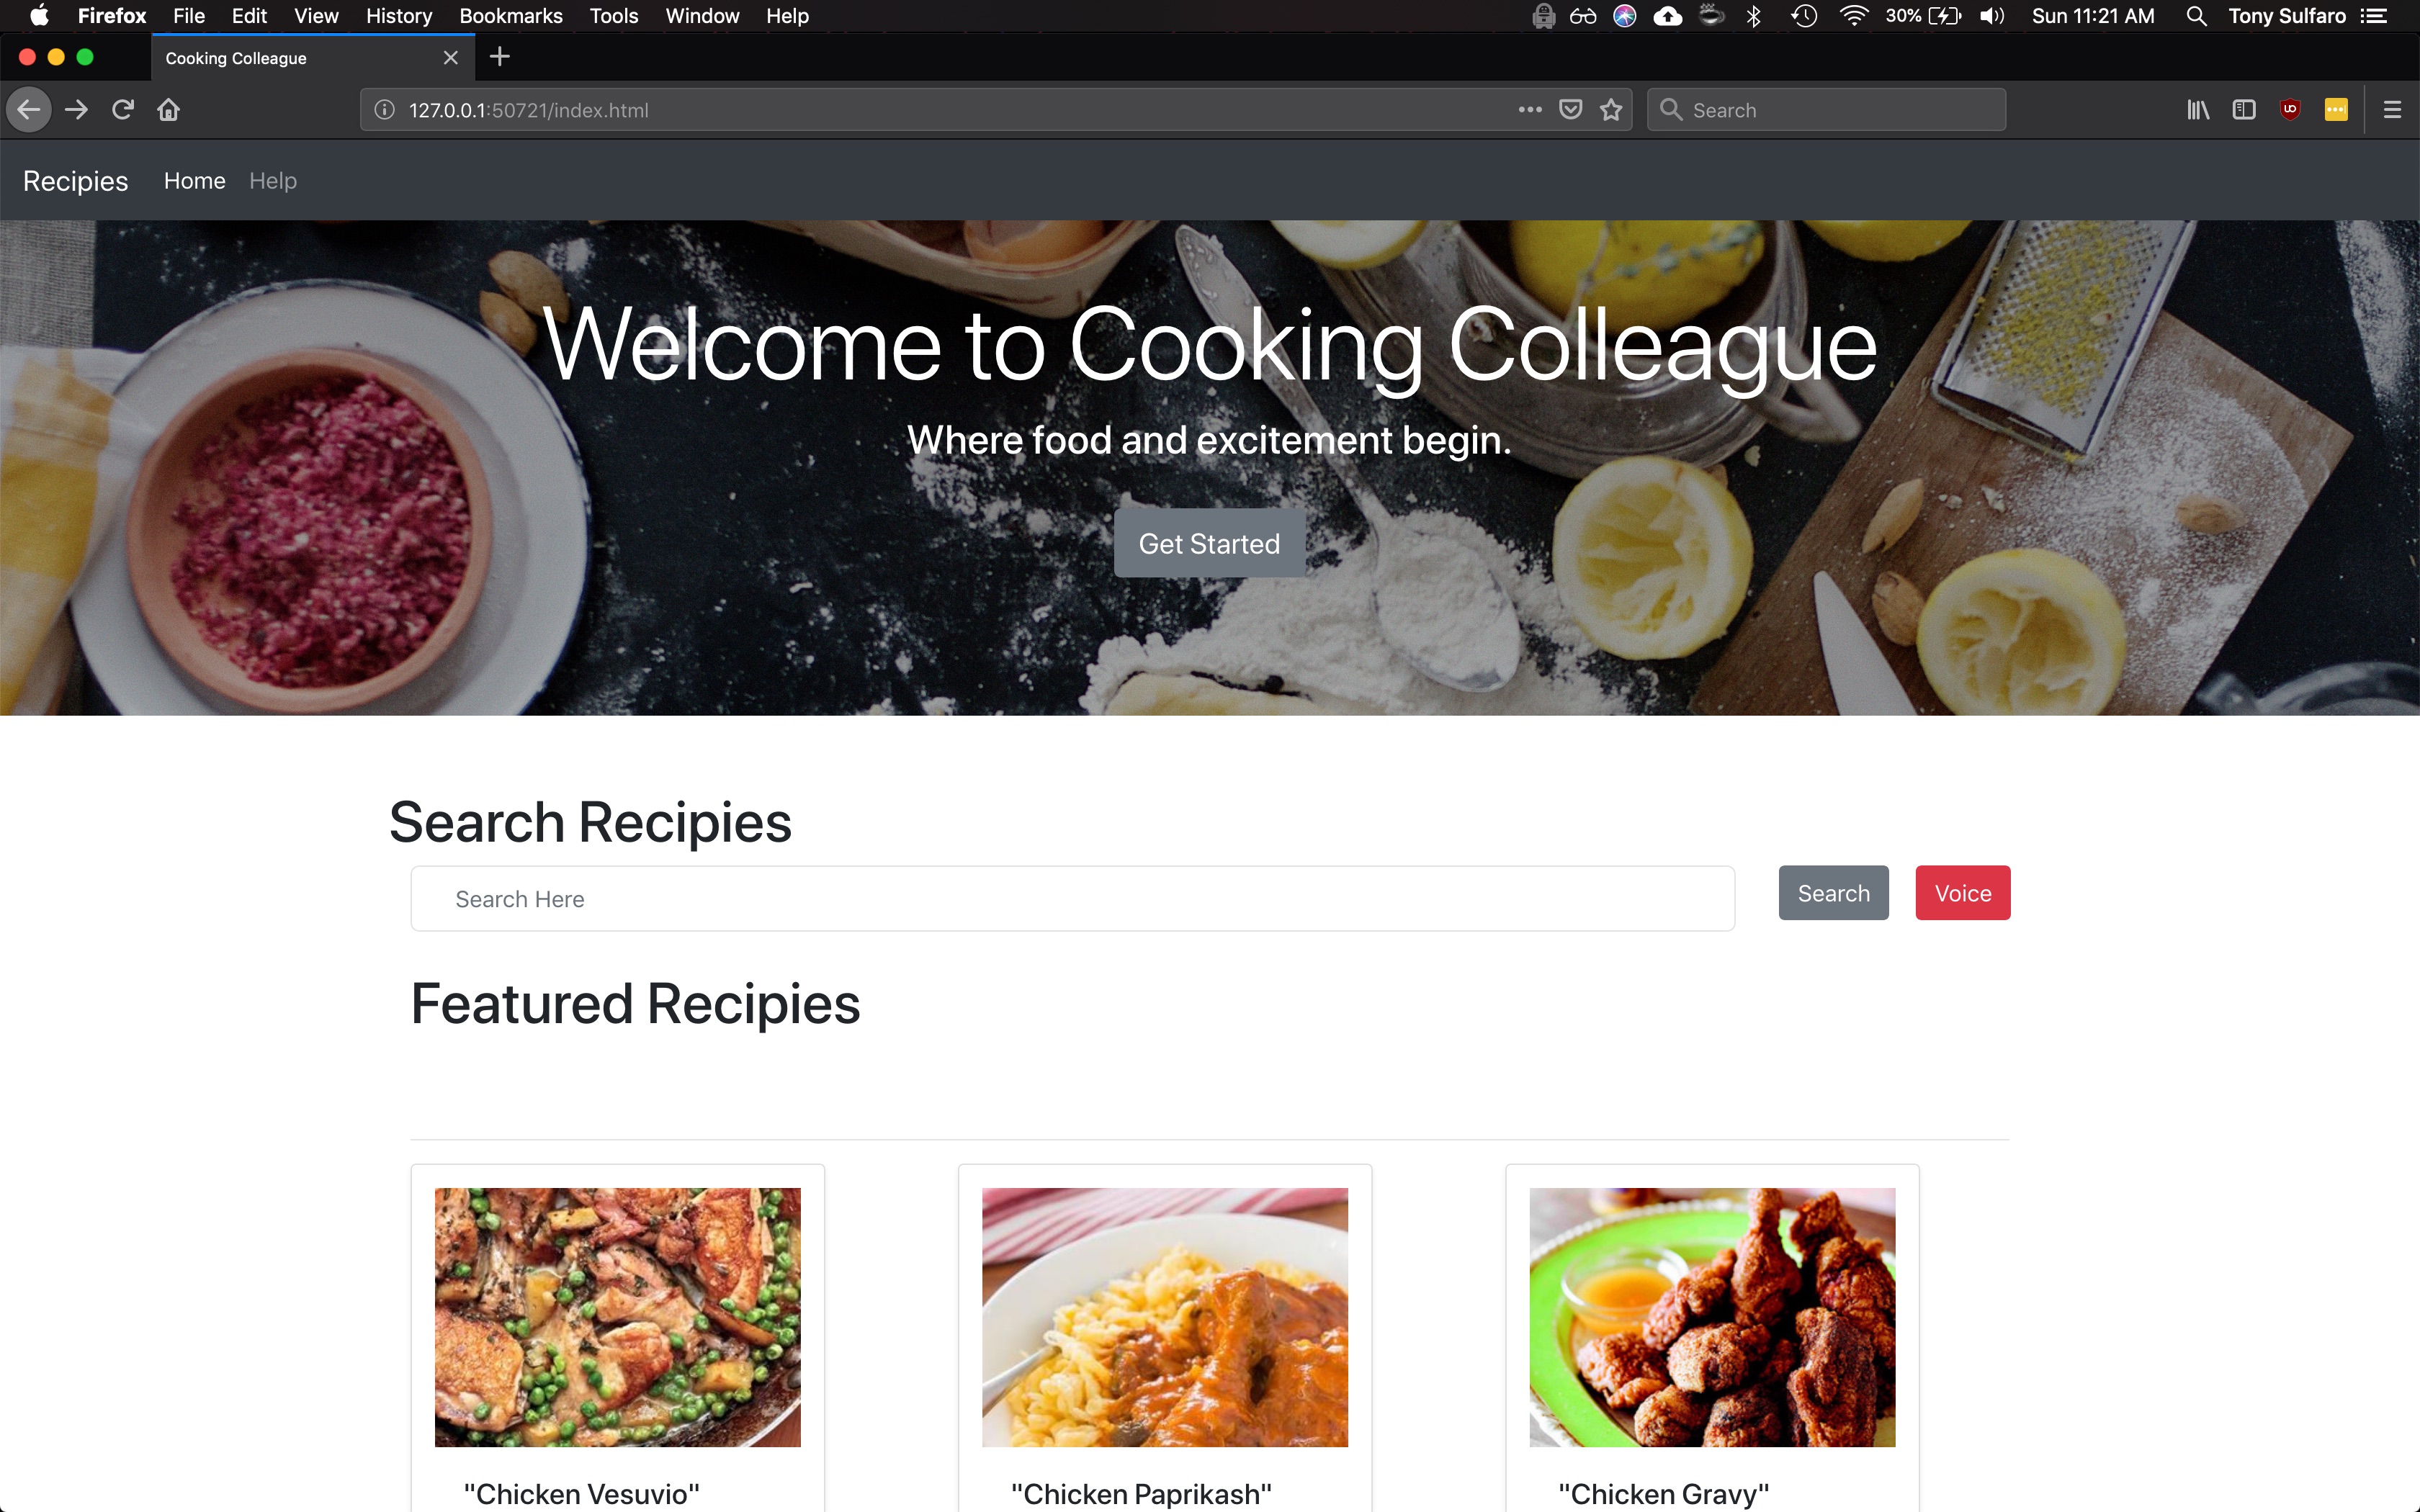The width and height of the screenshot is (2420, 1512).
Task: Open the Chicken Paprikash recipe image
Action: pyautogui.click(x=1164, y=1317)
